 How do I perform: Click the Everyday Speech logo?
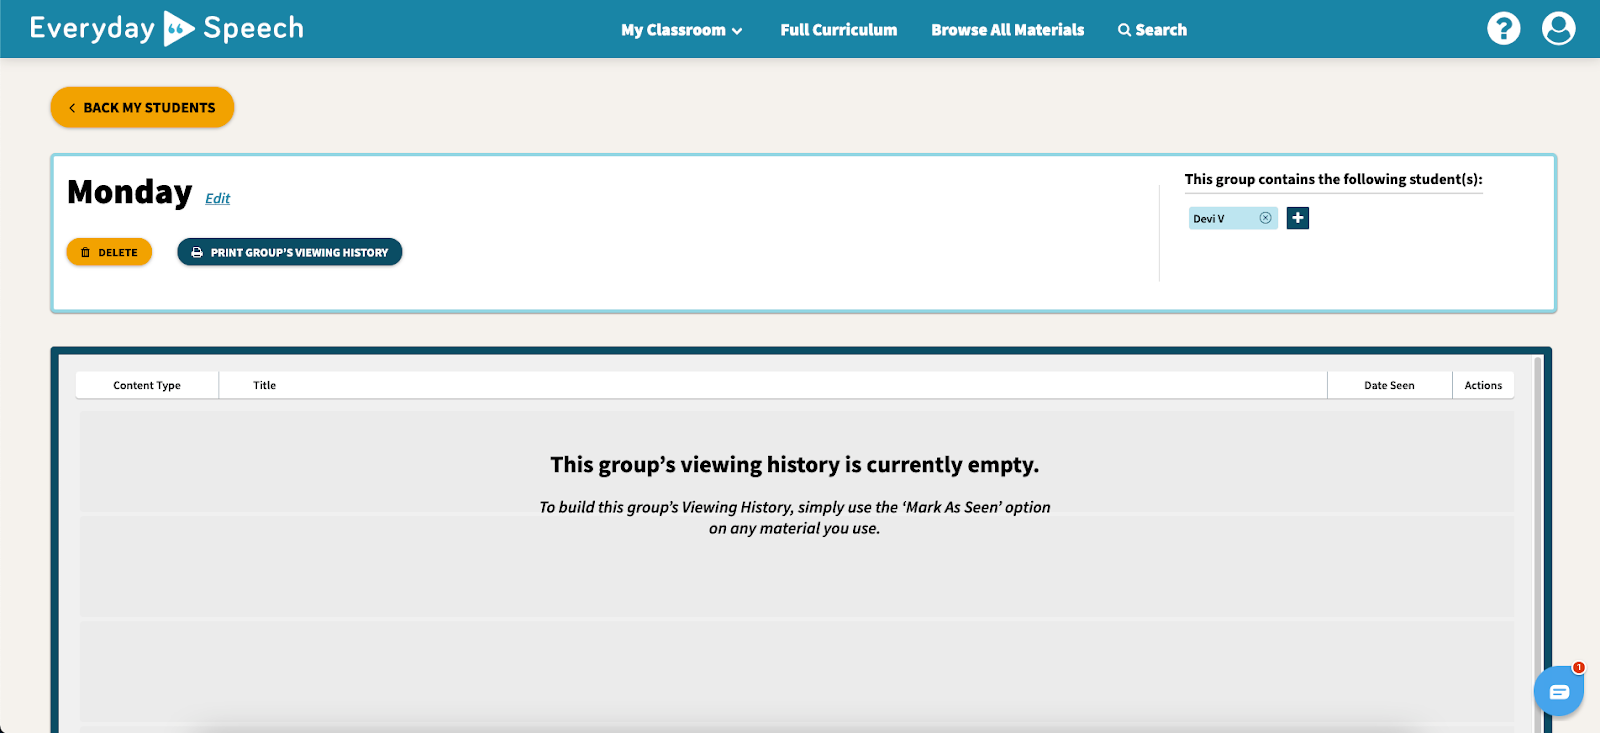coord(167,28)
